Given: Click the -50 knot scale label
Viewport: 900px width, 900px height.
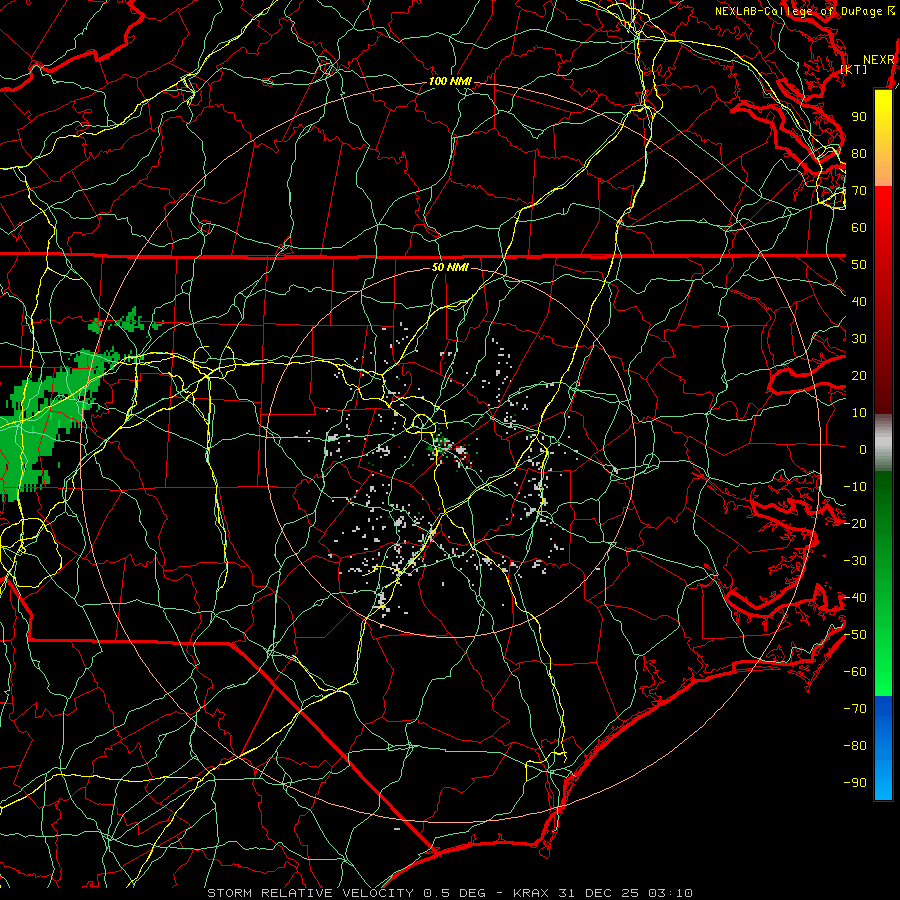Looking at the screenshot, I should (855, 635).
